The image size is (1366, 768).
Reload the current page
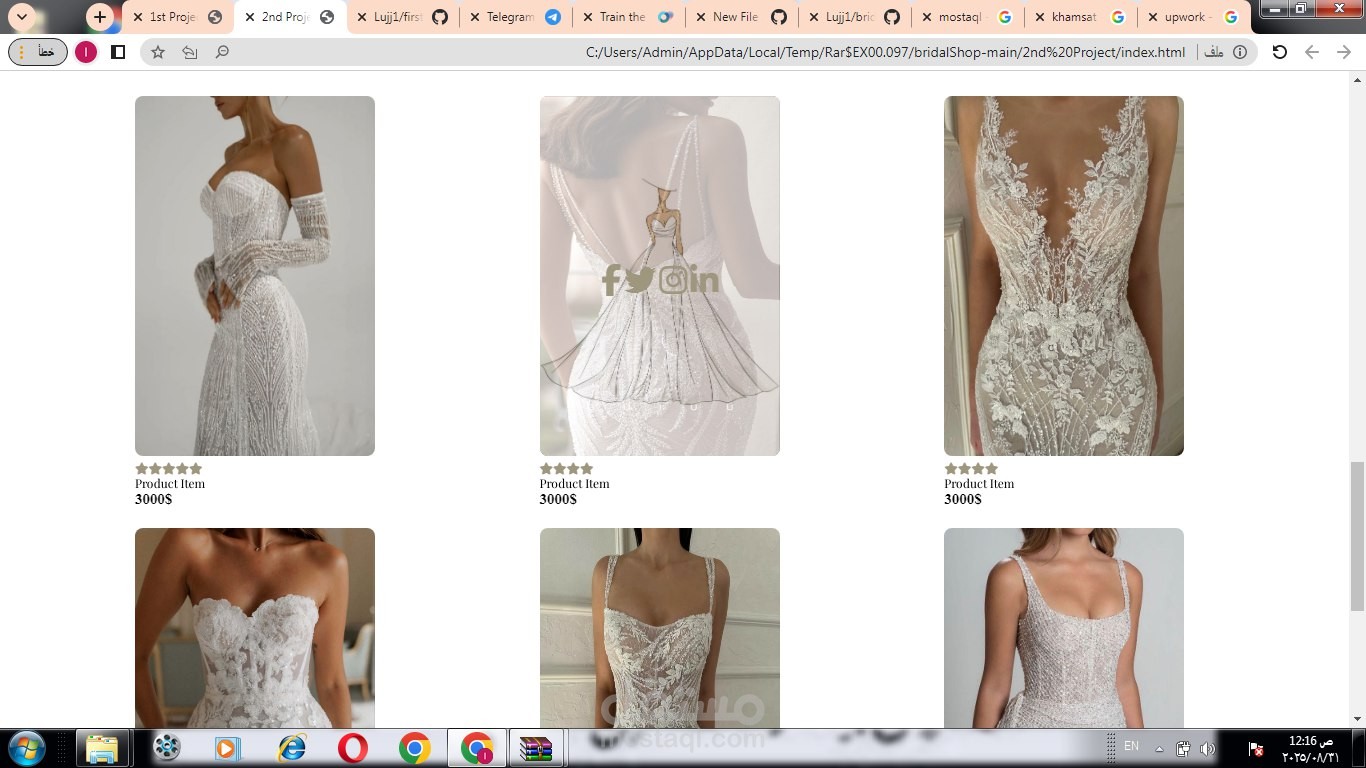1279,52
